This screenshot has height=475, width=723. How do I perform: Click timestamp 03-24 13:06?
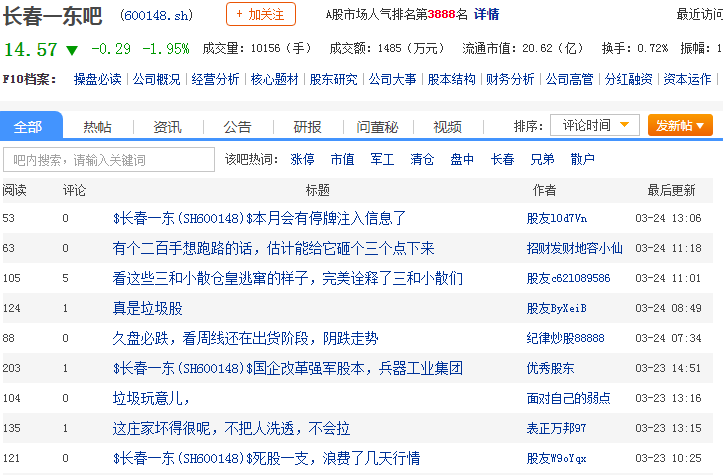pos(668,218)
